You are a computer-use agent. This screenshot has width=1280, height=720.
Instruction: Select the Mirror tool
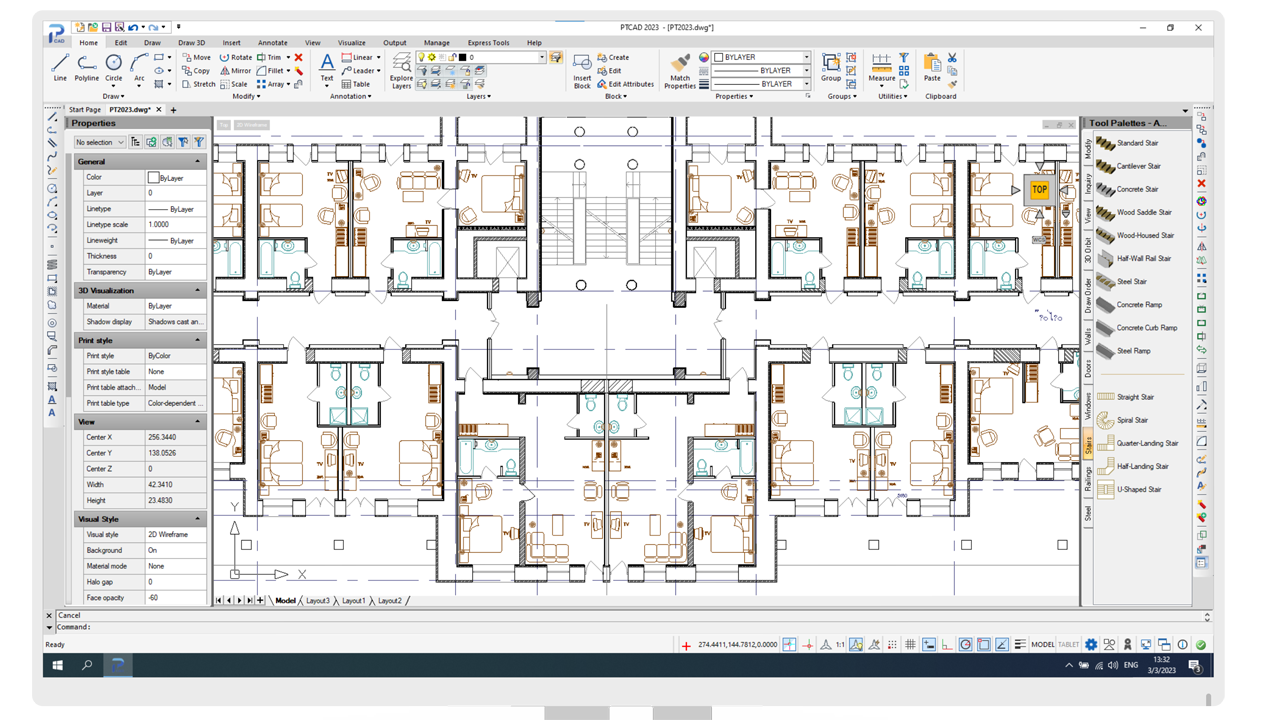pyautogui.click(x=238, y=70)
